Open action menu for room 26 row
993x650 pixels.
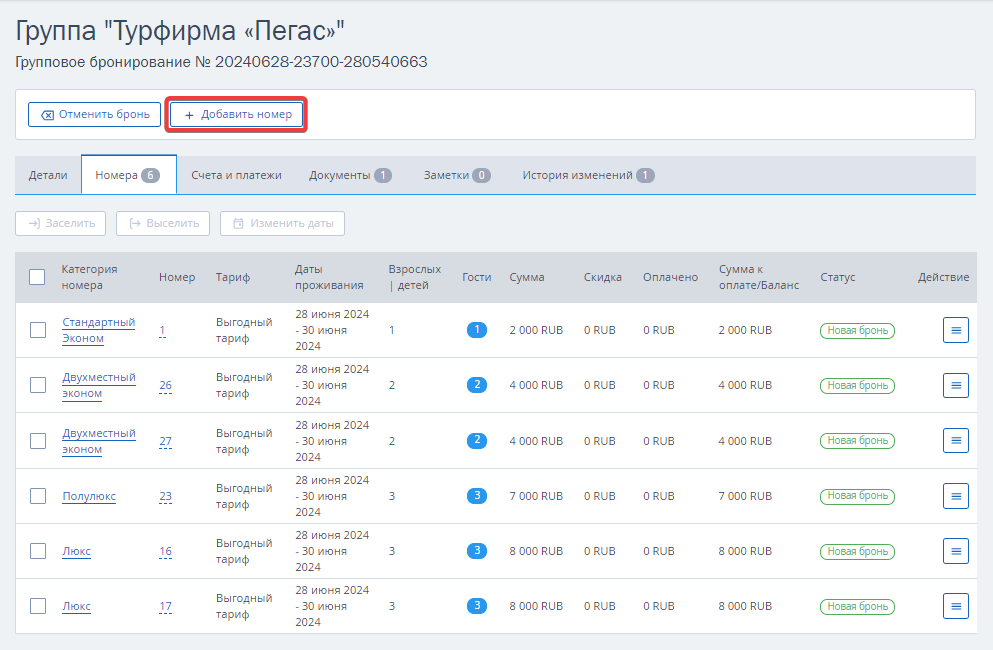coord(956,385)
